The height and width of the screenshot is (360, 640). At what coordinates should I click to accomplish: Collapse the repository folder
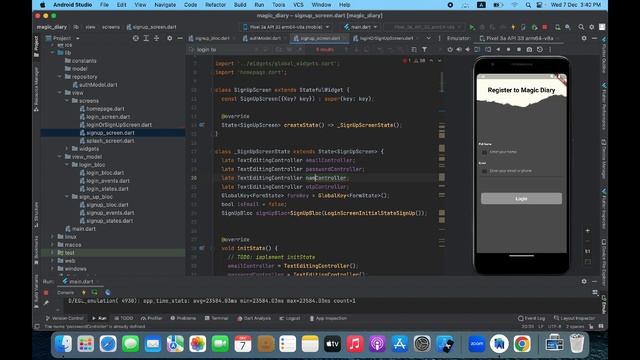(x=60, y=77)
